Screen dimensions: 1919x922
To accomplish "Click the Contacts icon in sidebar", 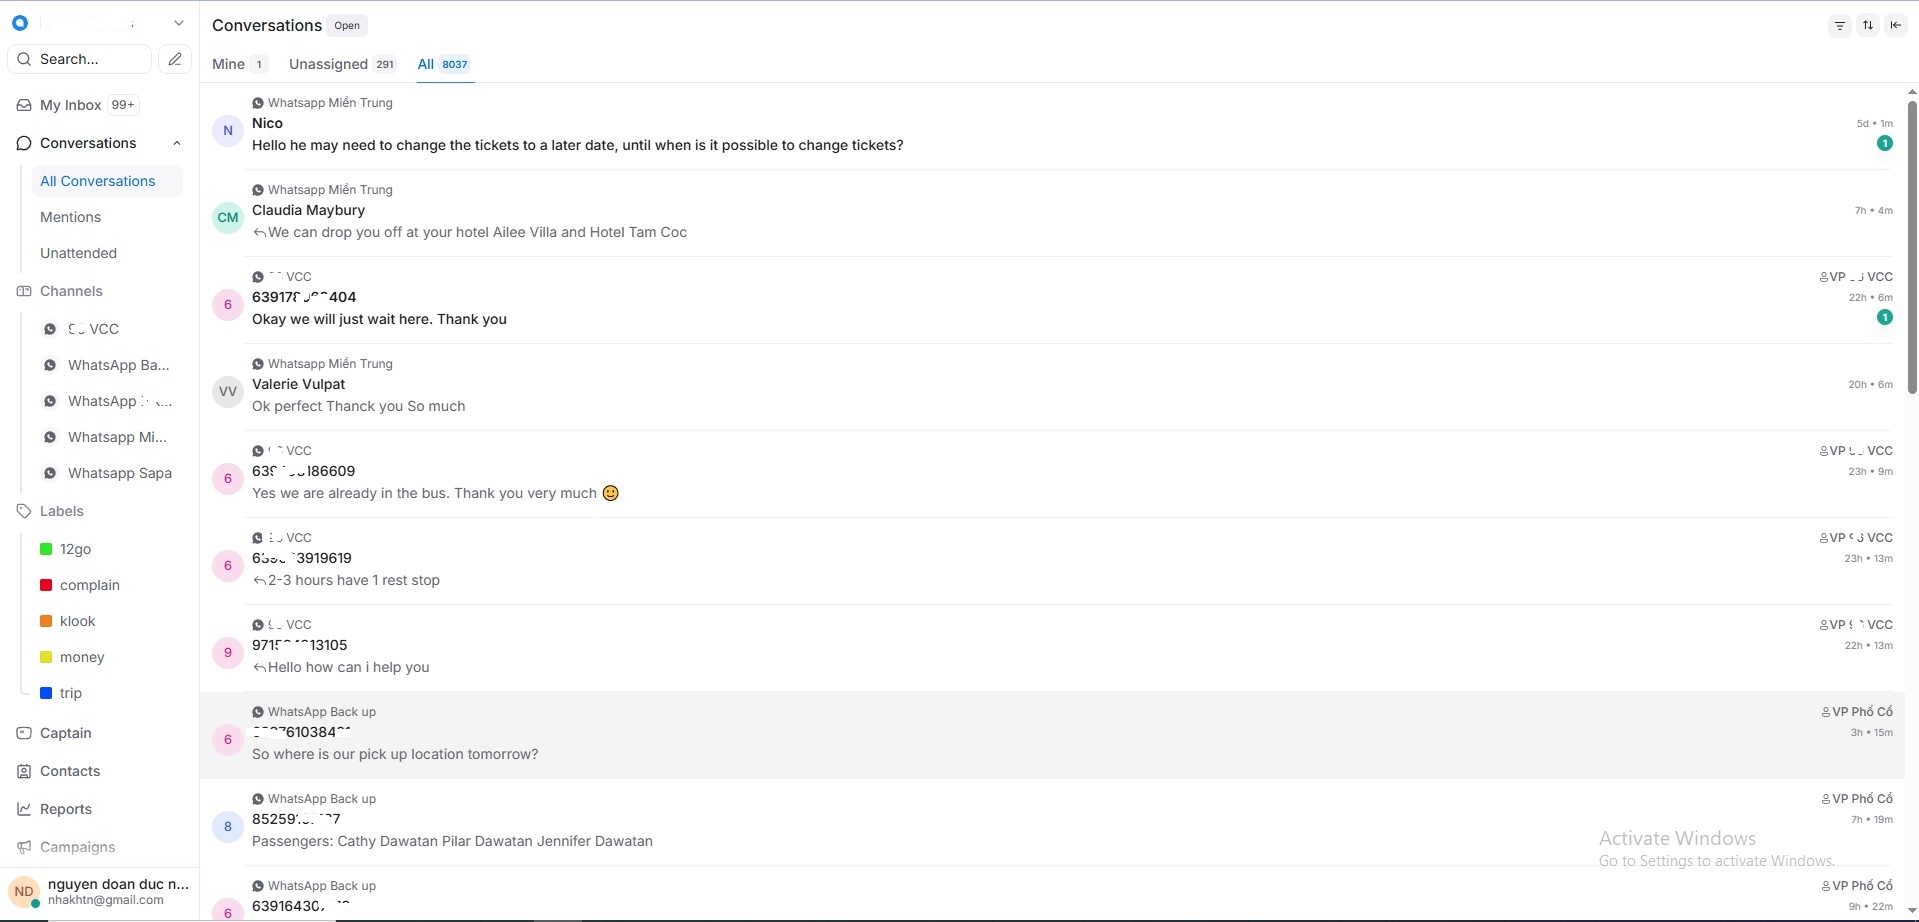I will coord(24,771).
